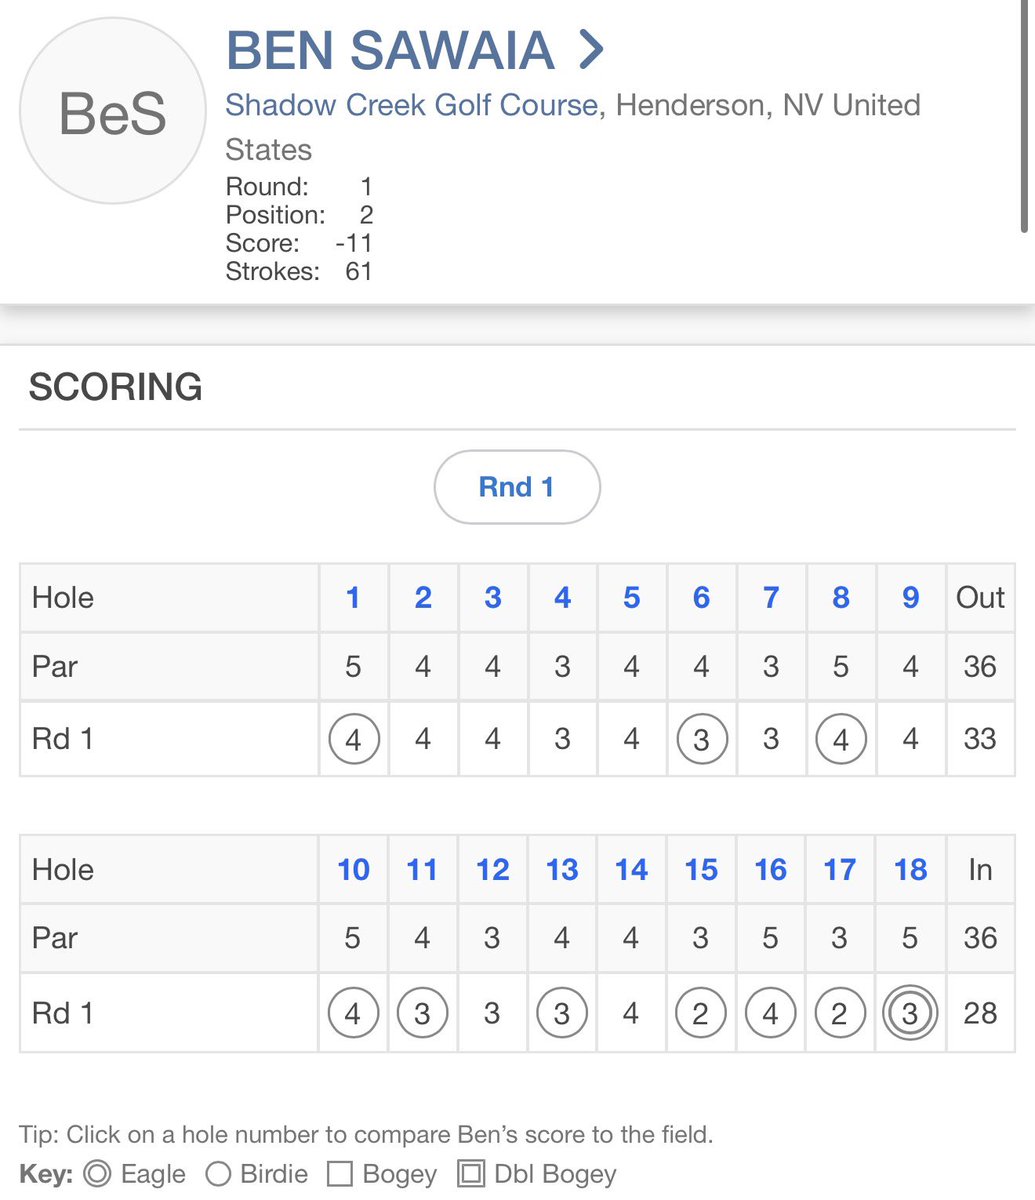Click the BeS avatar circle
1035x1200 pixels.
pyautogui.click(x=113, y=111)
